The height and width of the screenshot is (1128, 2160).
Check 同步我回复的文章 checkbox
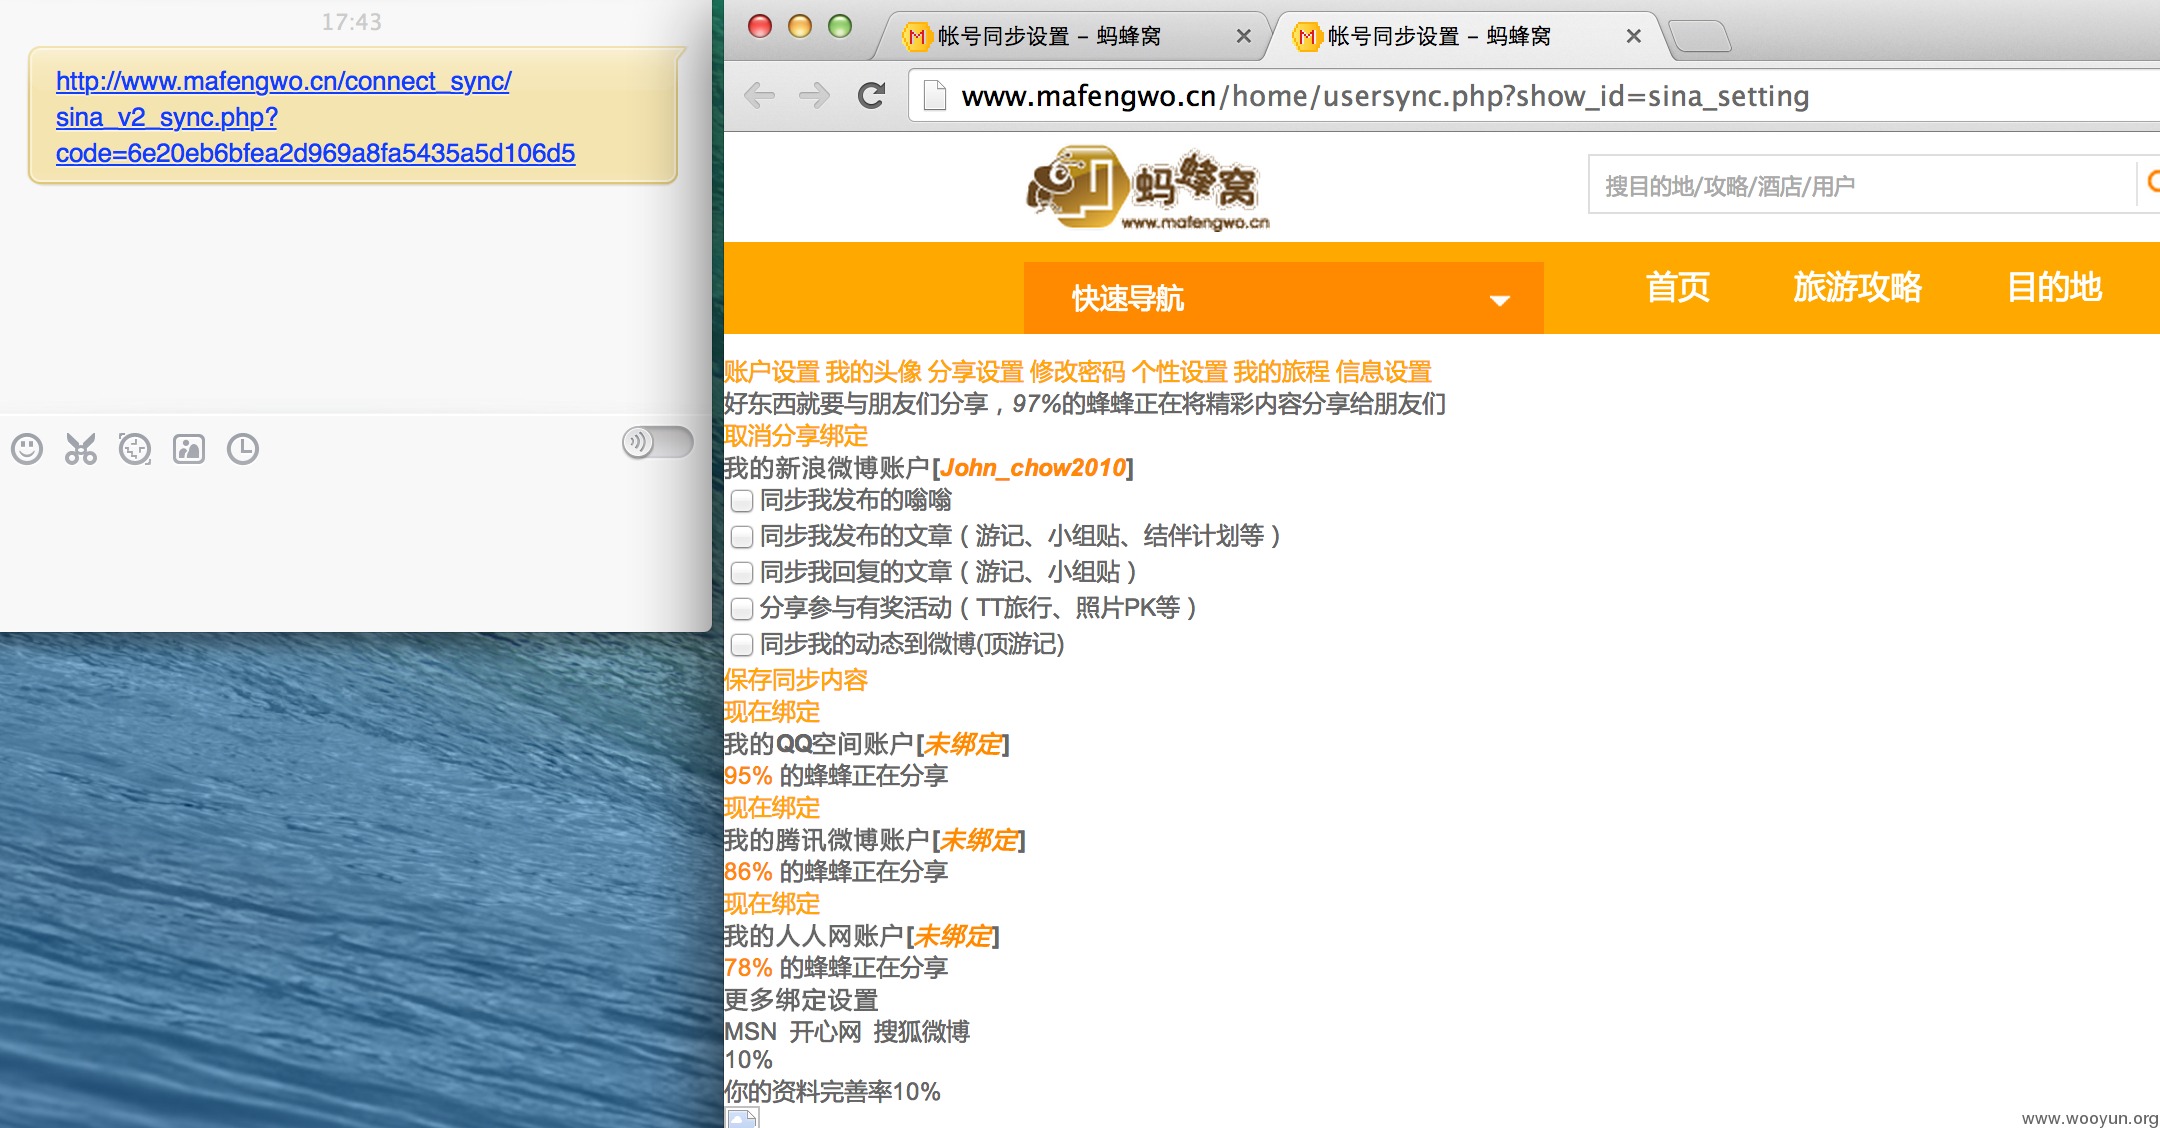coord(742,573)
